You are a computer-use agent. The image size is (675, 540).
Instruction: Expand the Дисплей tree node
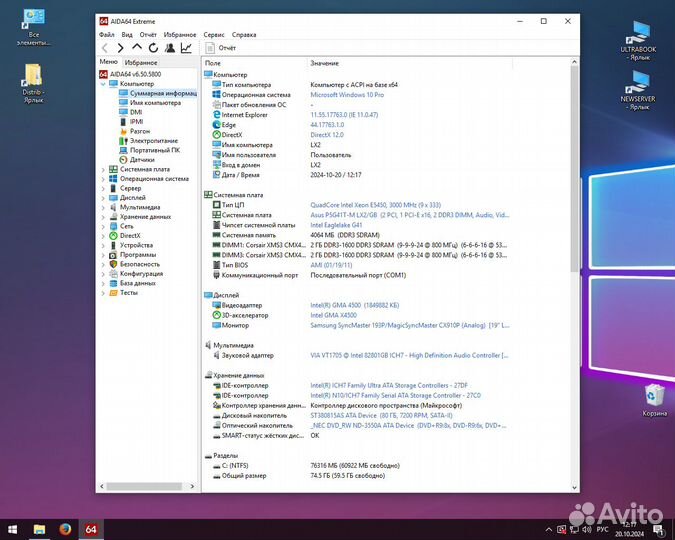tap(103, 198)
